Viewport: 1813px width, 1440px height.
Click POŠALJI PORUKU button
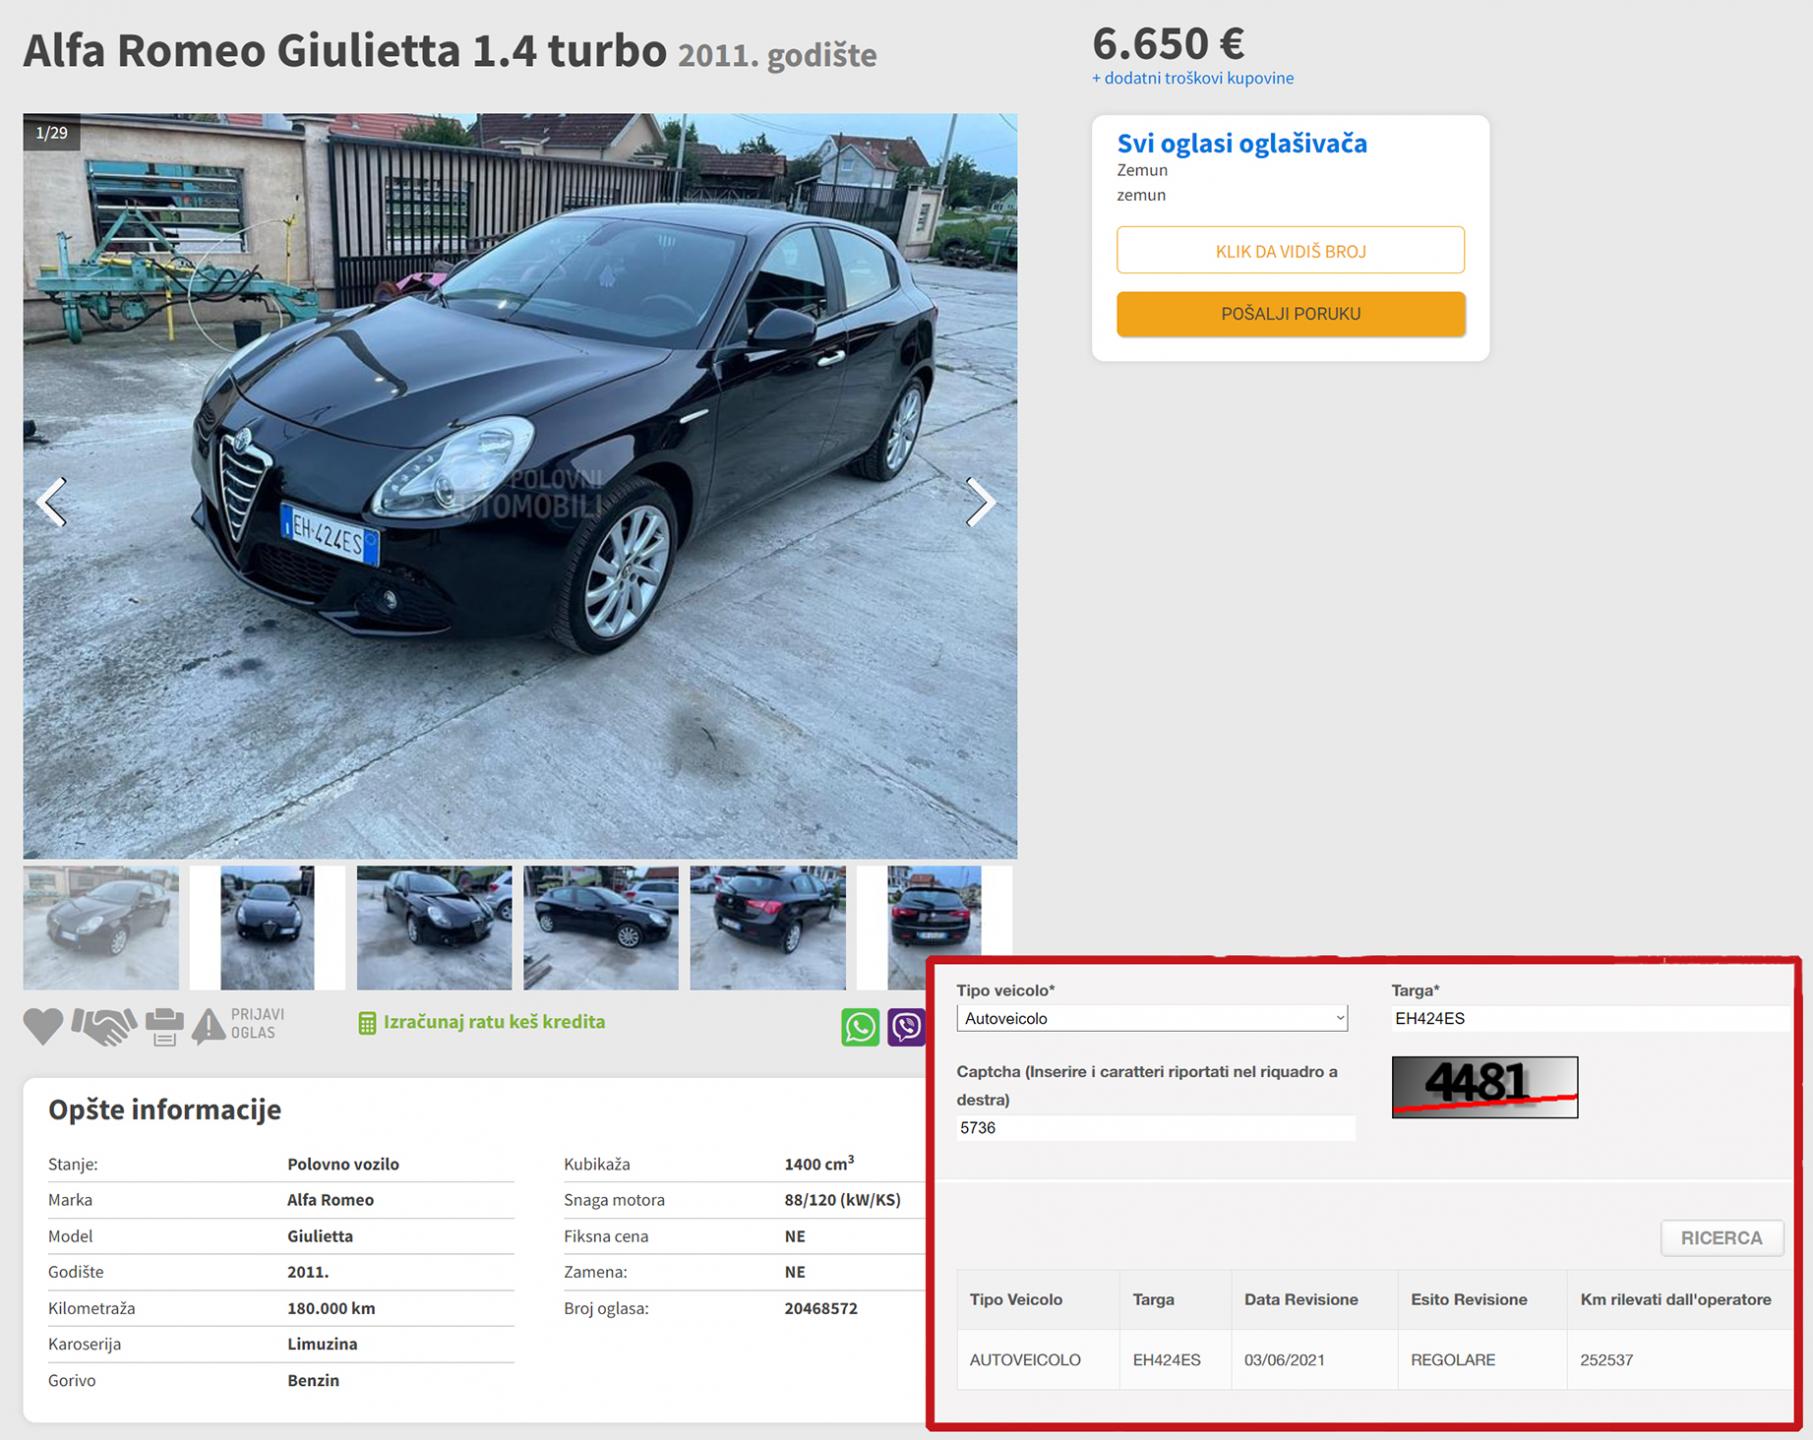coord(1290,313)
